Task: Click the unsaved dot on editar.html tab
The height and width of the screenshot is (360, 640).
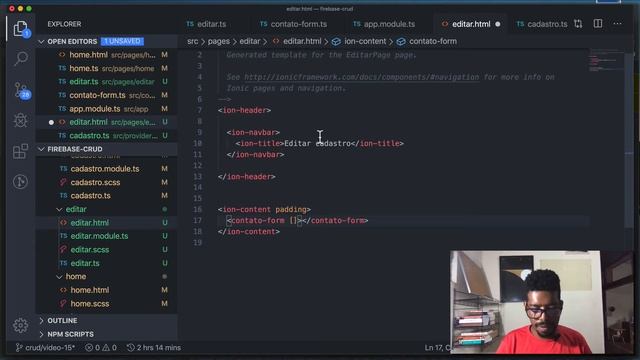Action: point(498,24)
